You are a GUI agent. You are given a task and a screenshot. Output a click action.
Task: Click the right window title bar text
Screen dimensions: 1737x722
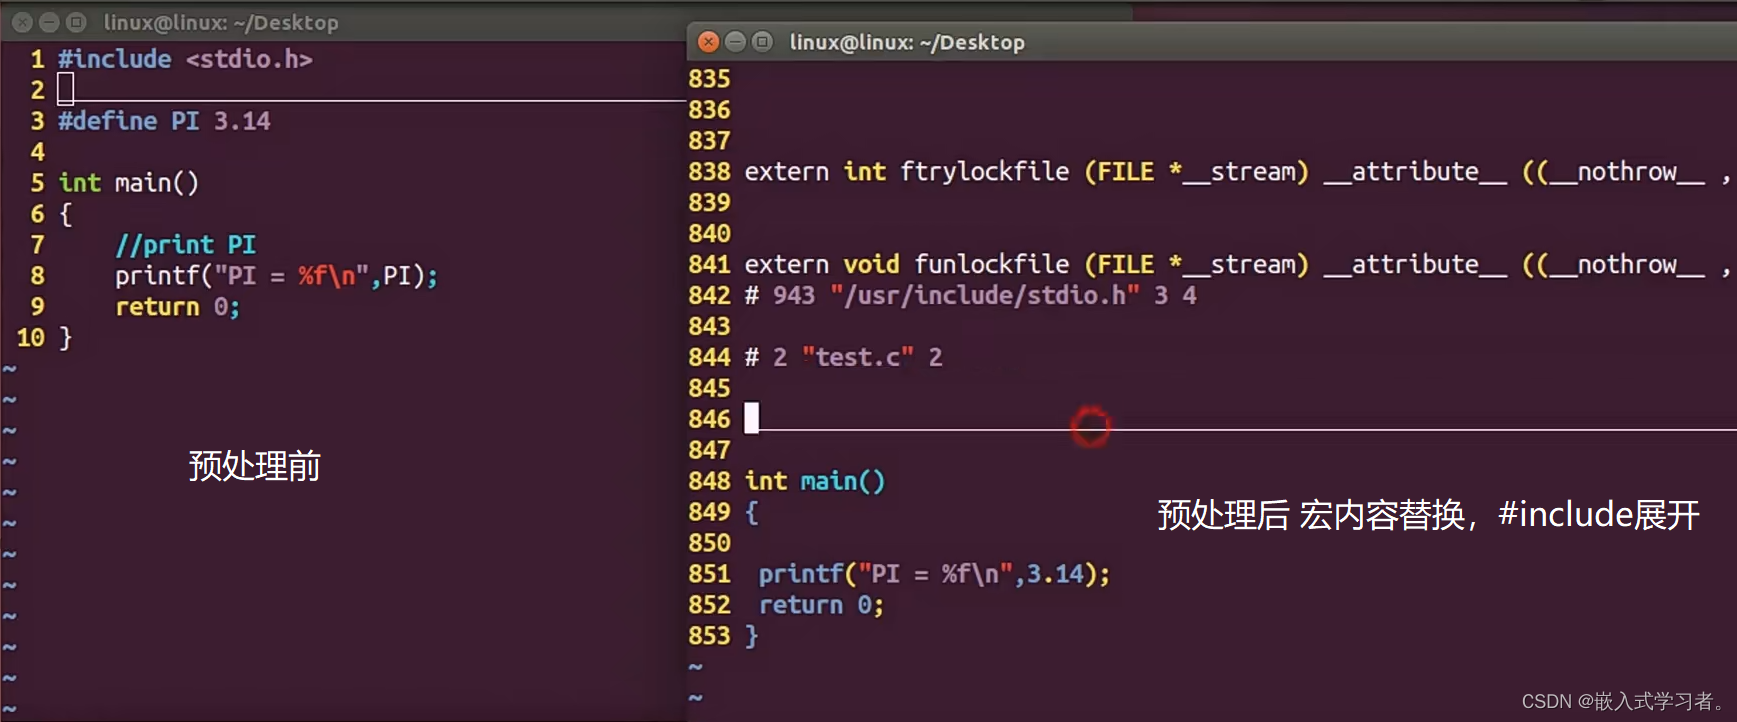pyautogui.click(x=907, y=42)
